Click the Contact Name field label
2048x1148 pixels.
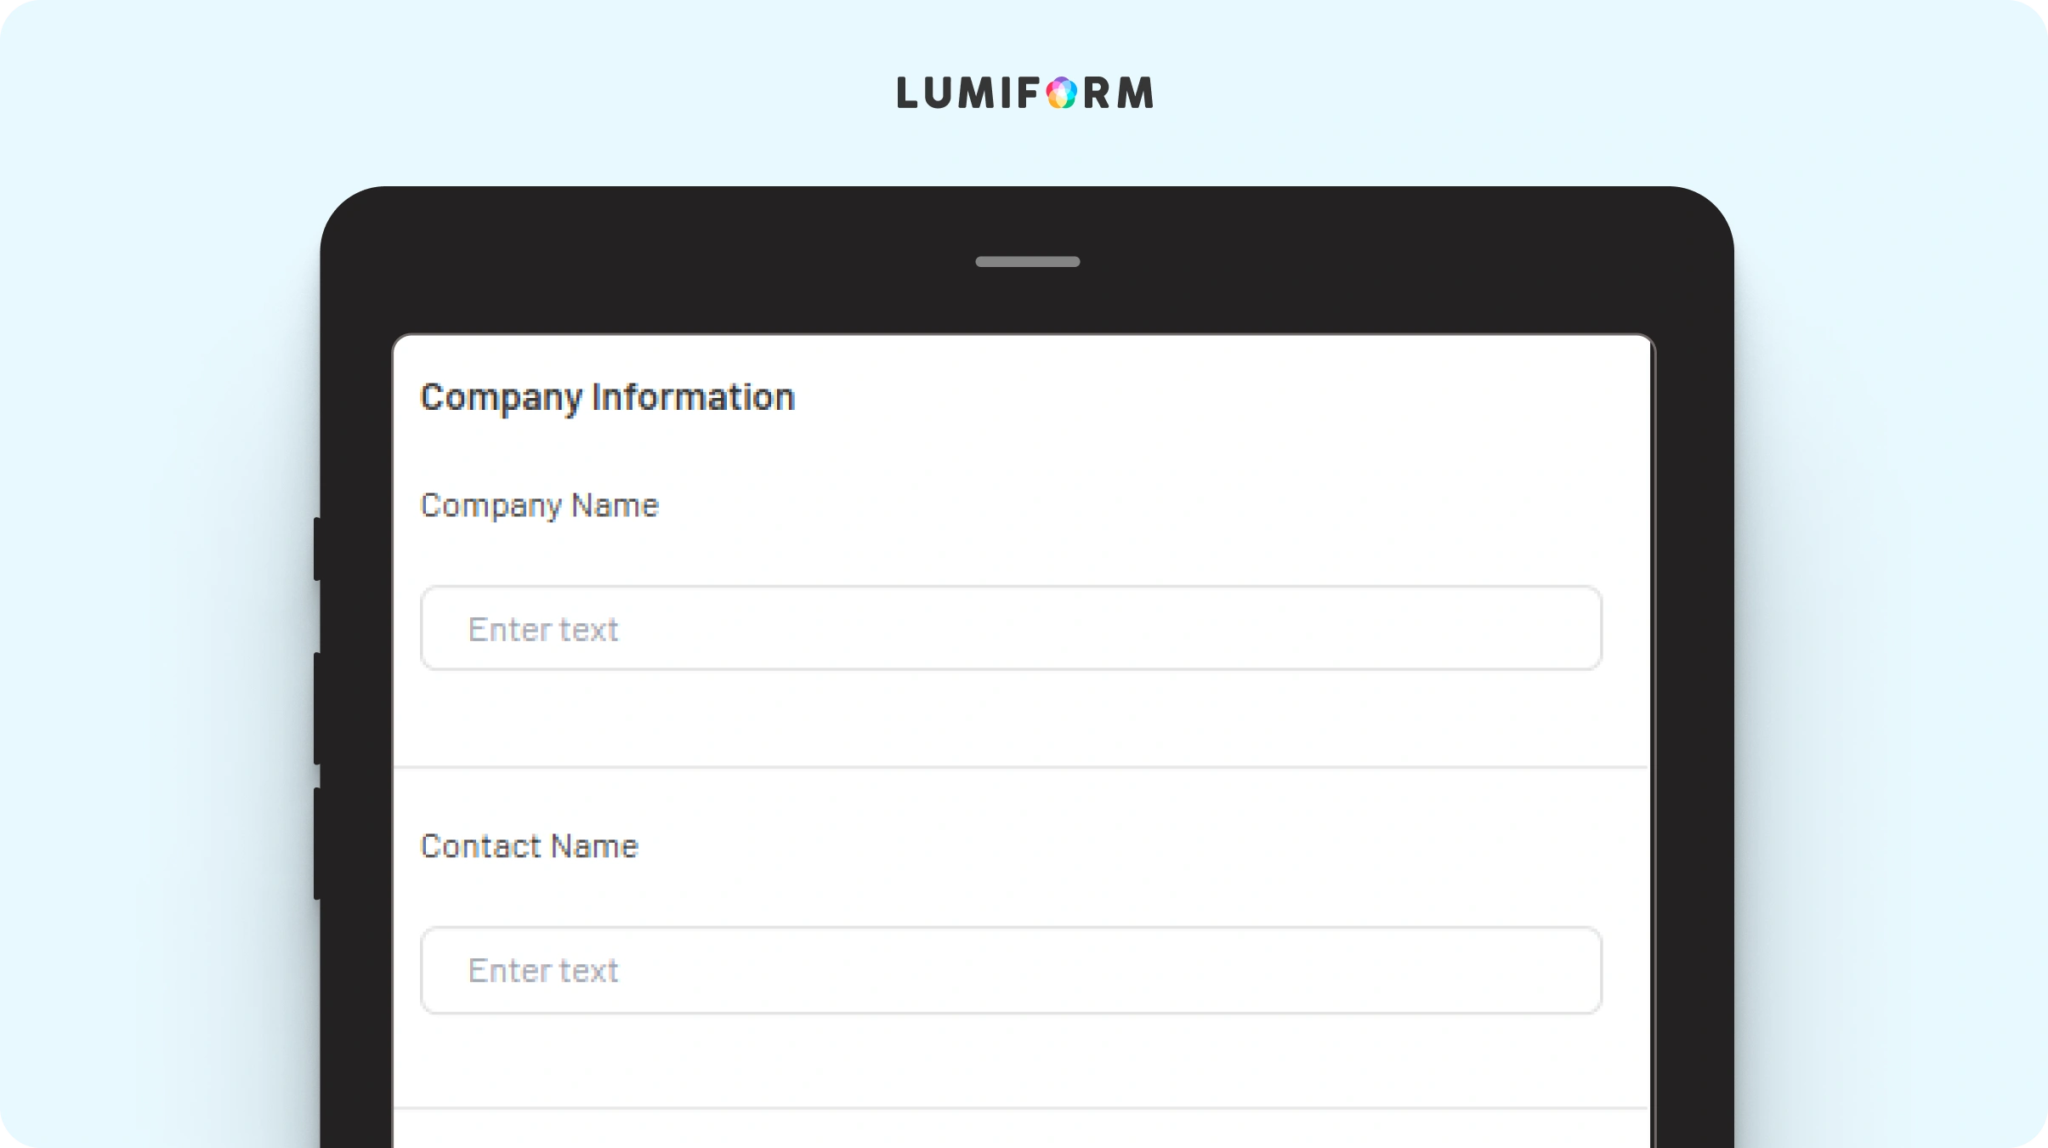pos(529,846)
